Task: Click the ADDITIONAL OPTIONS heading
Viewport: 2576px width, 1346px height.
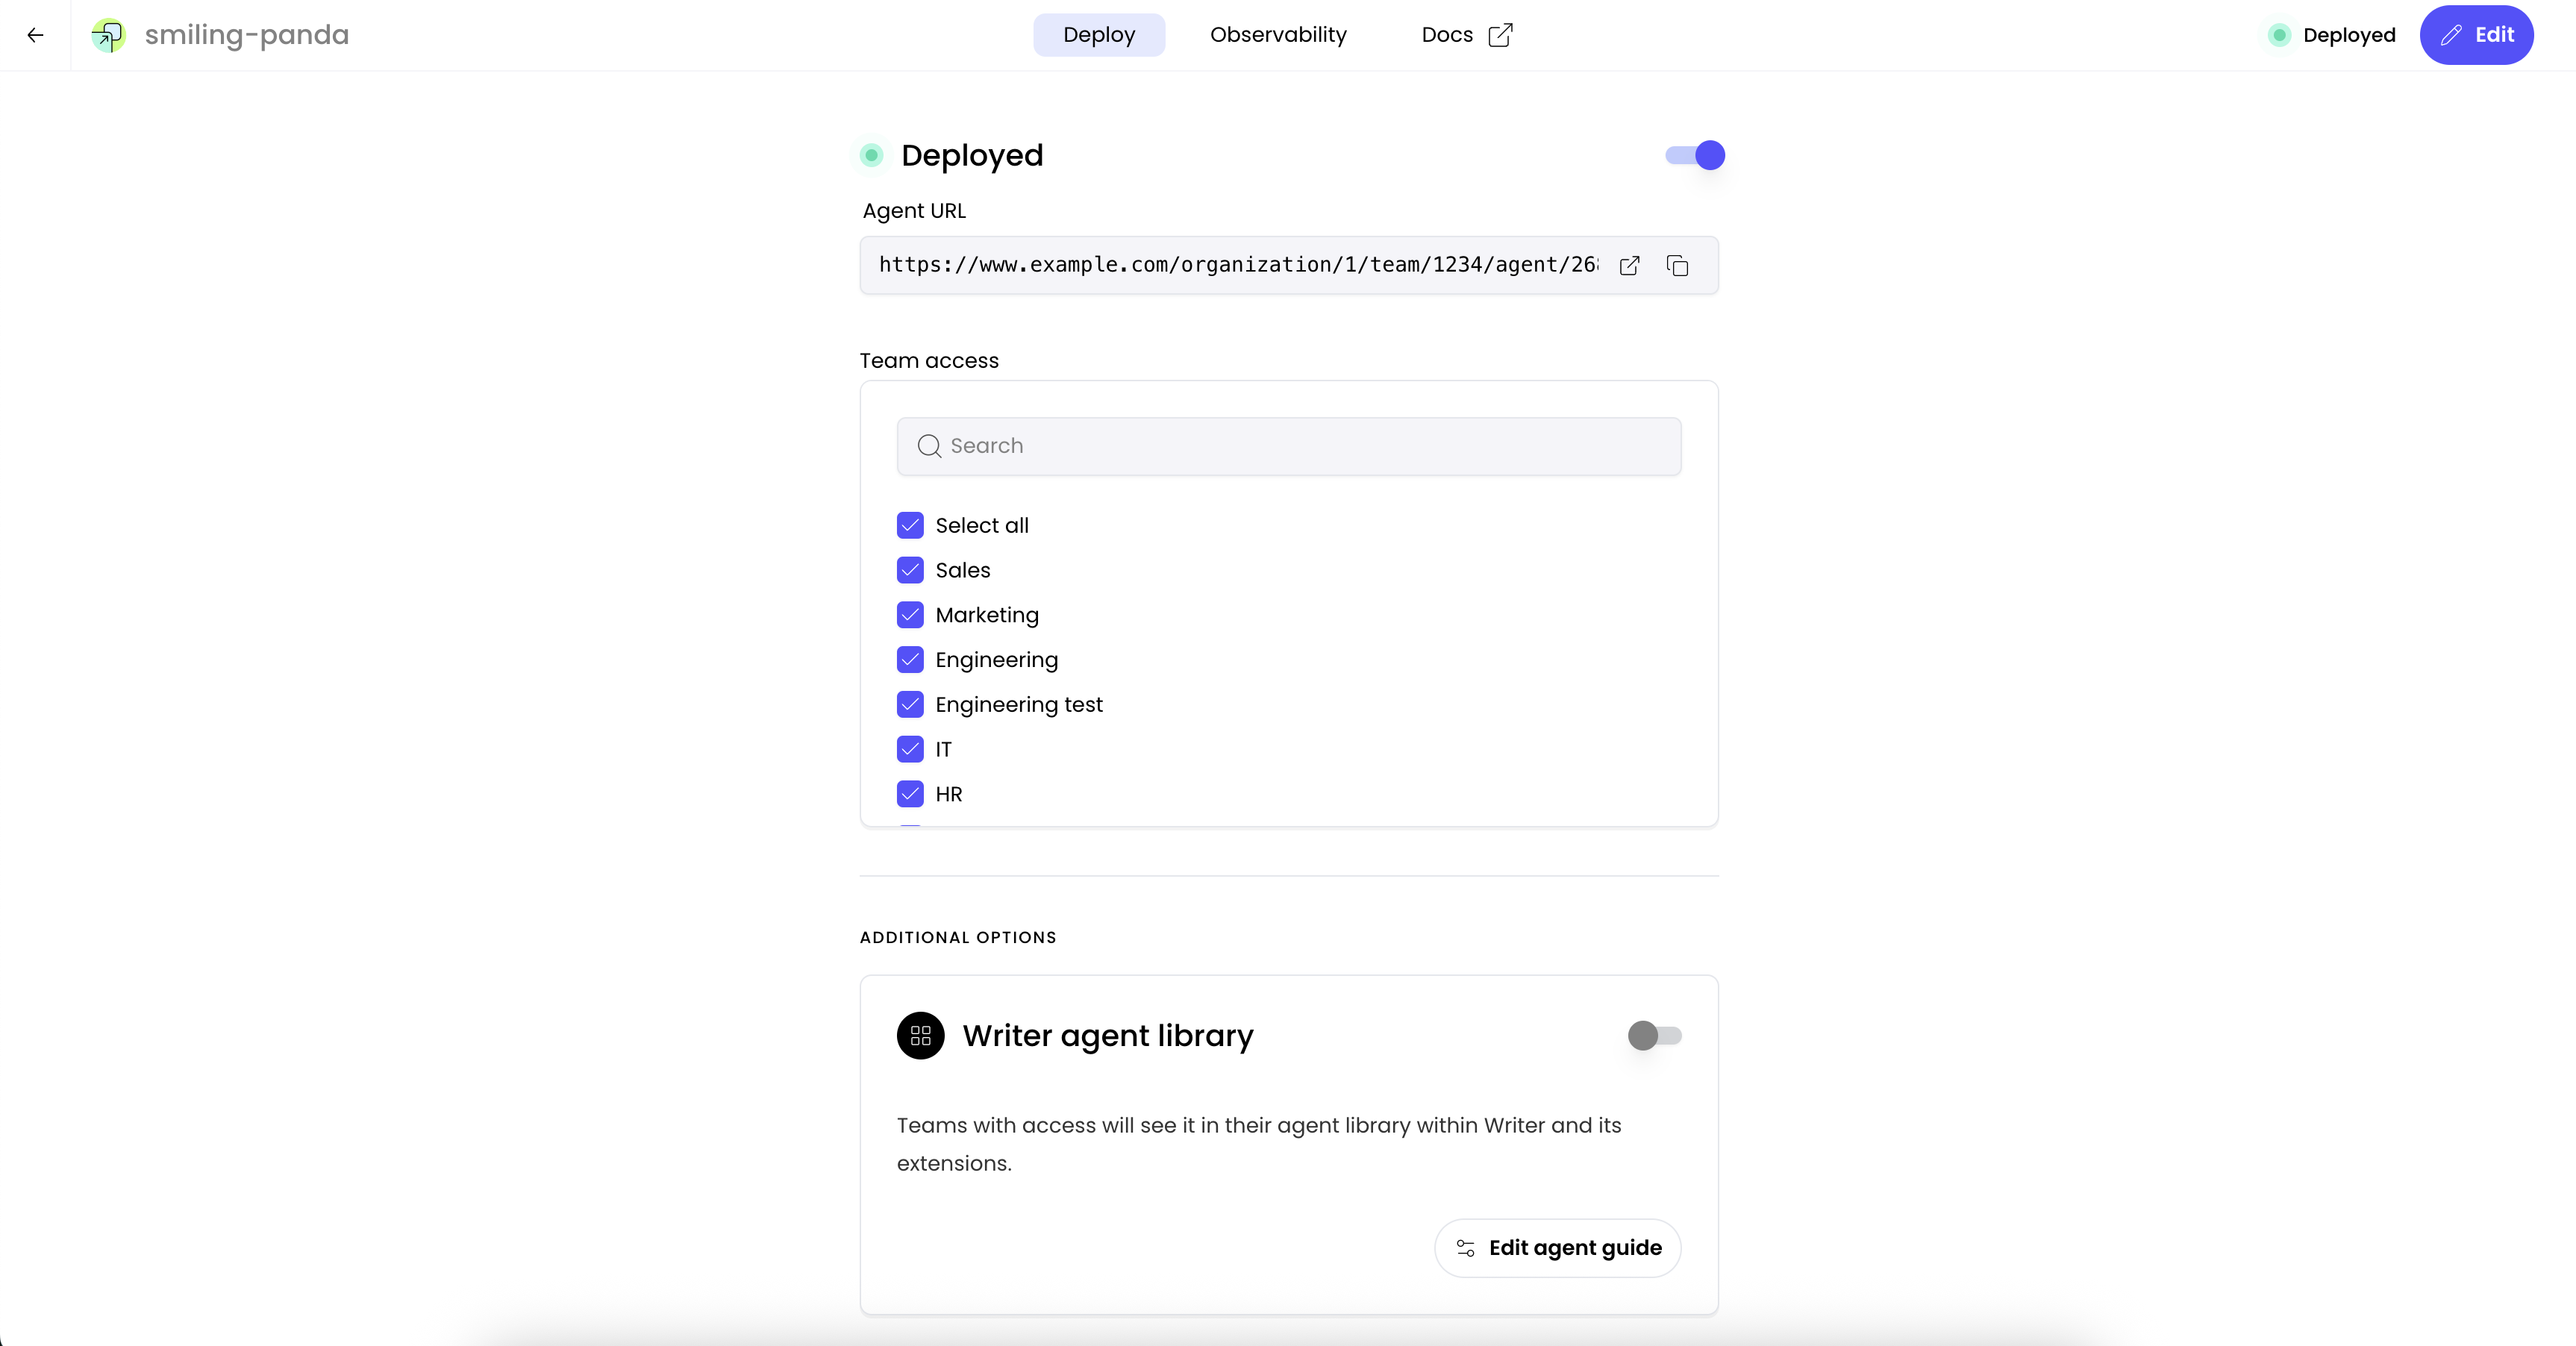Action: point(958,937)
